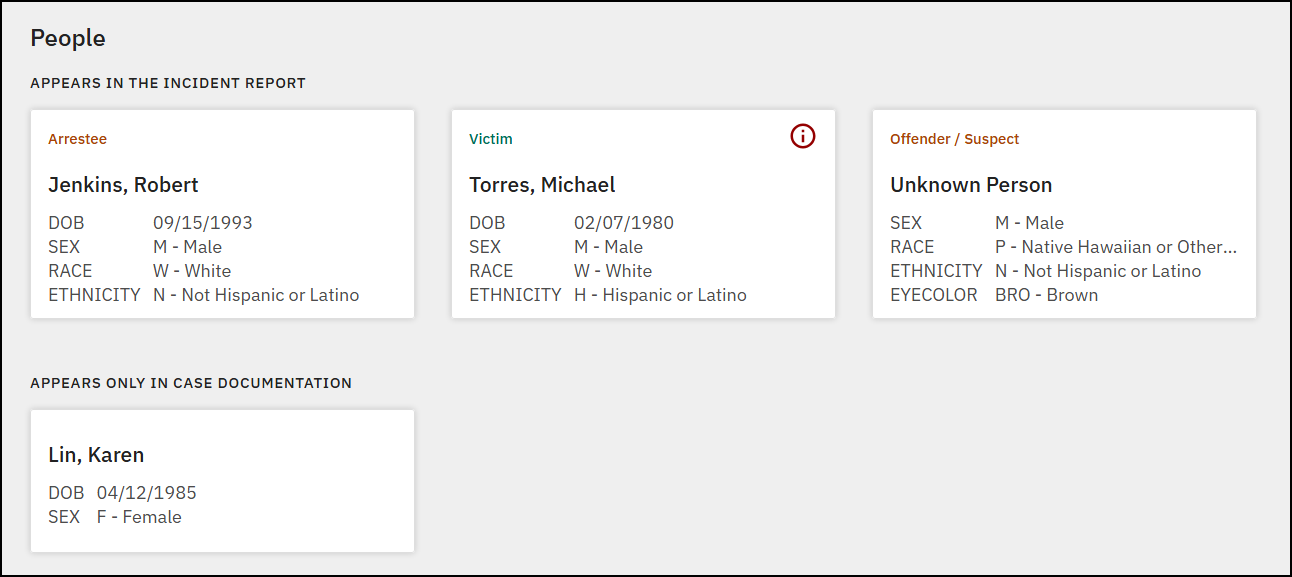
Task: Select the Victim role label
Action: coord(491,139)
